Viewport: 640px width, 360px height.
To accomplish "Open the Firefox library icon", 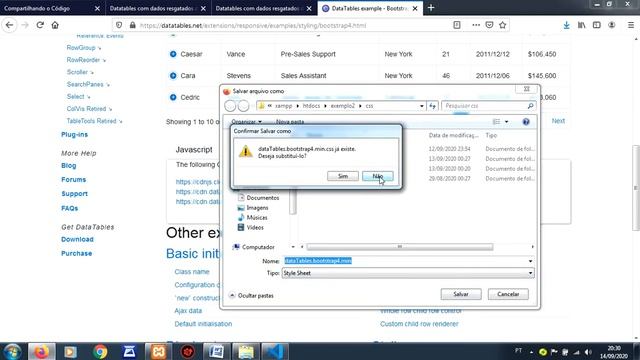I will [582, 25].
